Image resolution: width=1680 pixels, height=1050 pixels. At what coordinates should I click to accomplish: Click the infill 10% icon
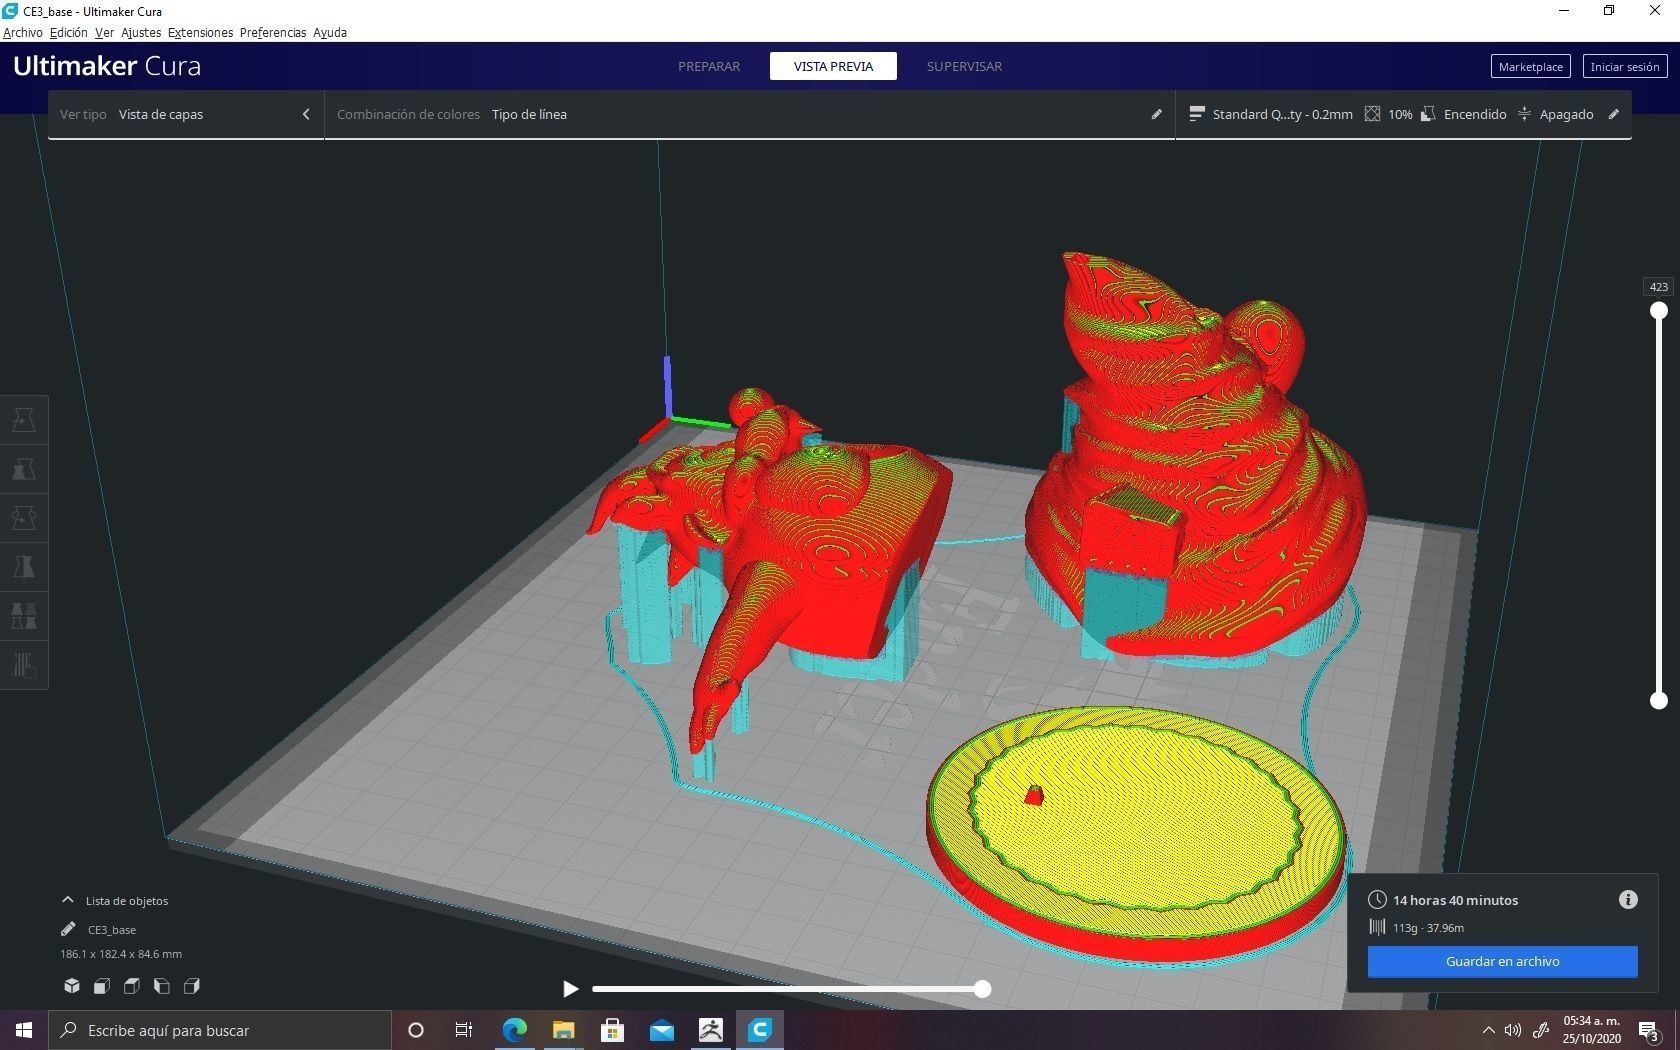tap(1372, 114)
